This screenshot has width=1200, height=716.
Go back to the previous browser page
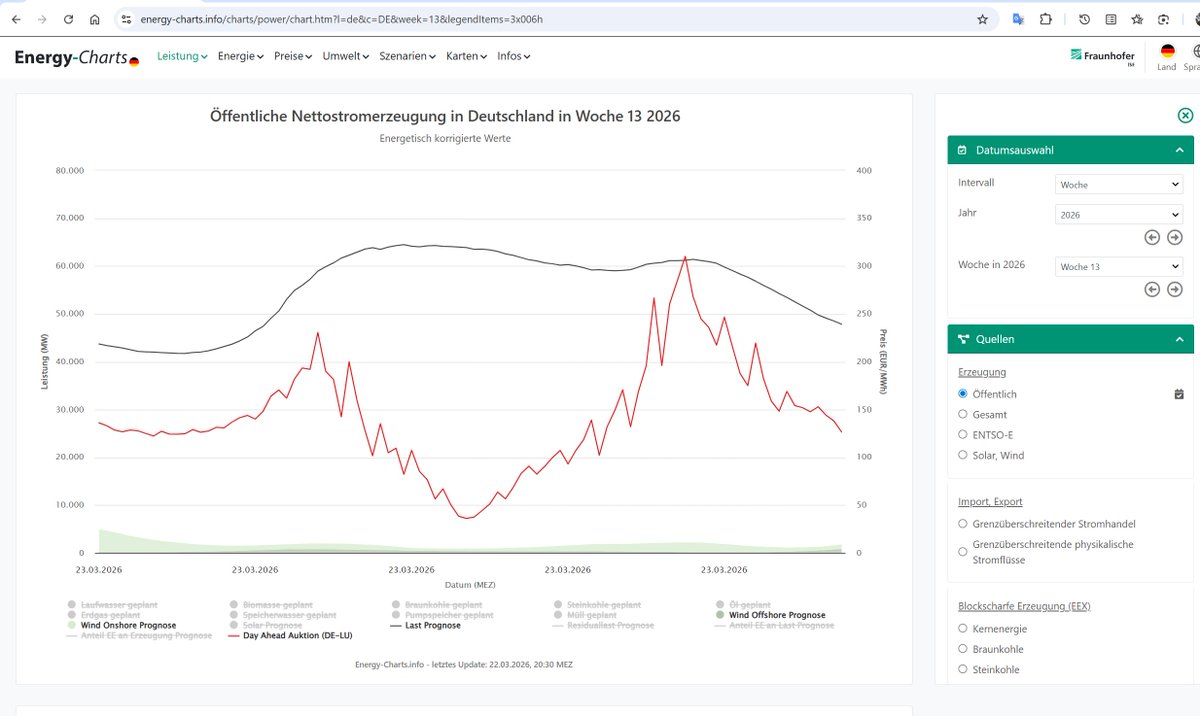pos(16,19)
